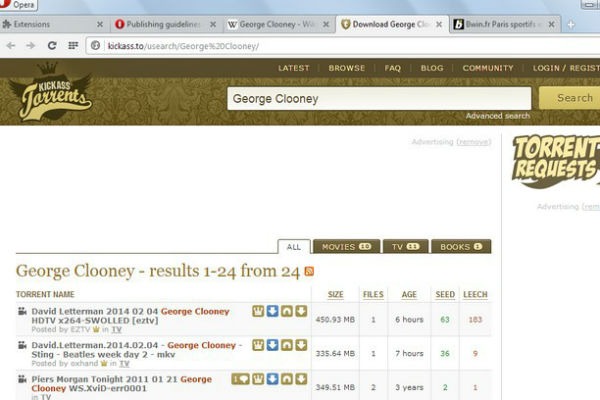Click crown verified icon in Sting Beatles week row
The height and width of the screenshot is (400, 600).
(258, 345)
